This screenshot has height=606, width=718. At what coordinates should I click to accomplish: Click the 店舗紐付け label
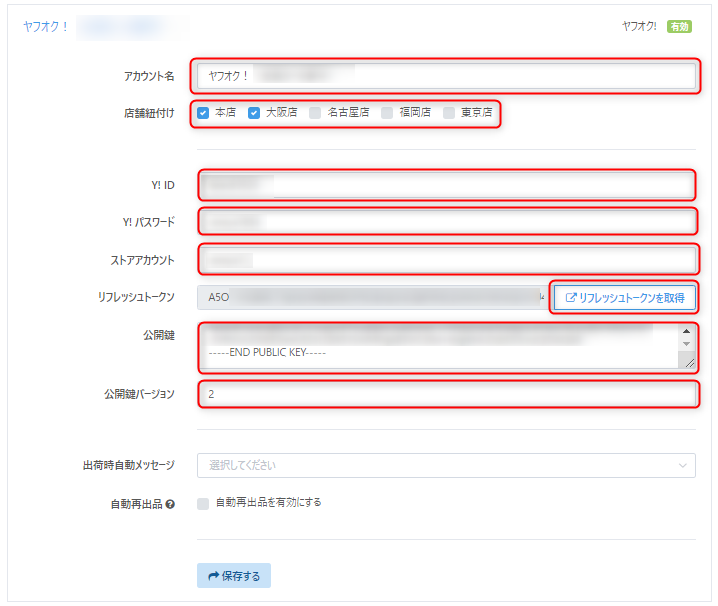click(149, 113)
